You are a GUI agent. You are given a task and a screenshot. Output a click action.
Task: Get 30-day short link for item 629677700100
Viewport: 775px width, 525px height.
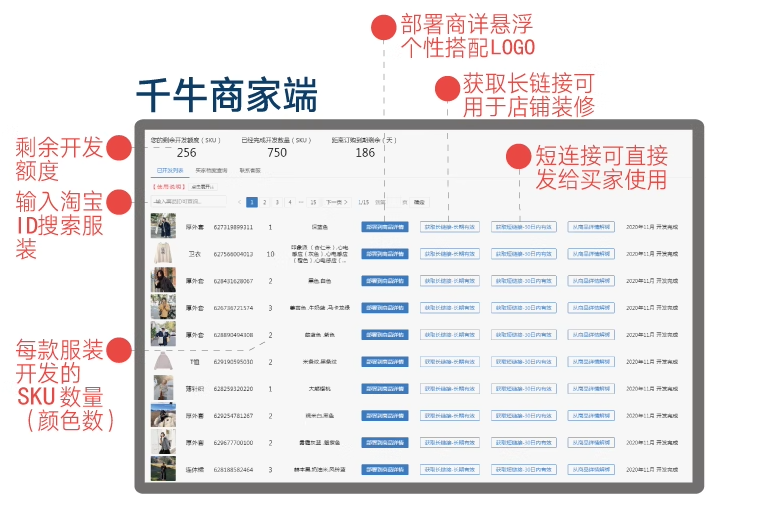tap(524, 442)
